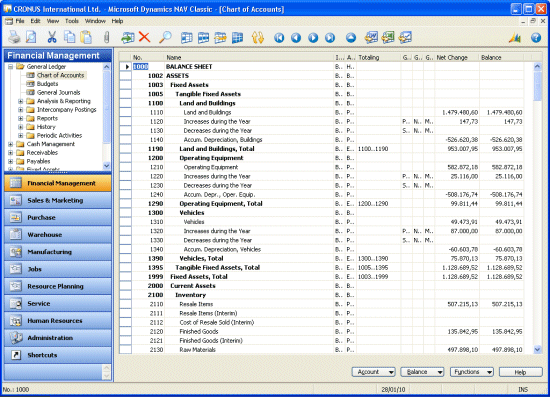Open the Administration module
This screenshot has width=550, height=397.
(58, 338)
